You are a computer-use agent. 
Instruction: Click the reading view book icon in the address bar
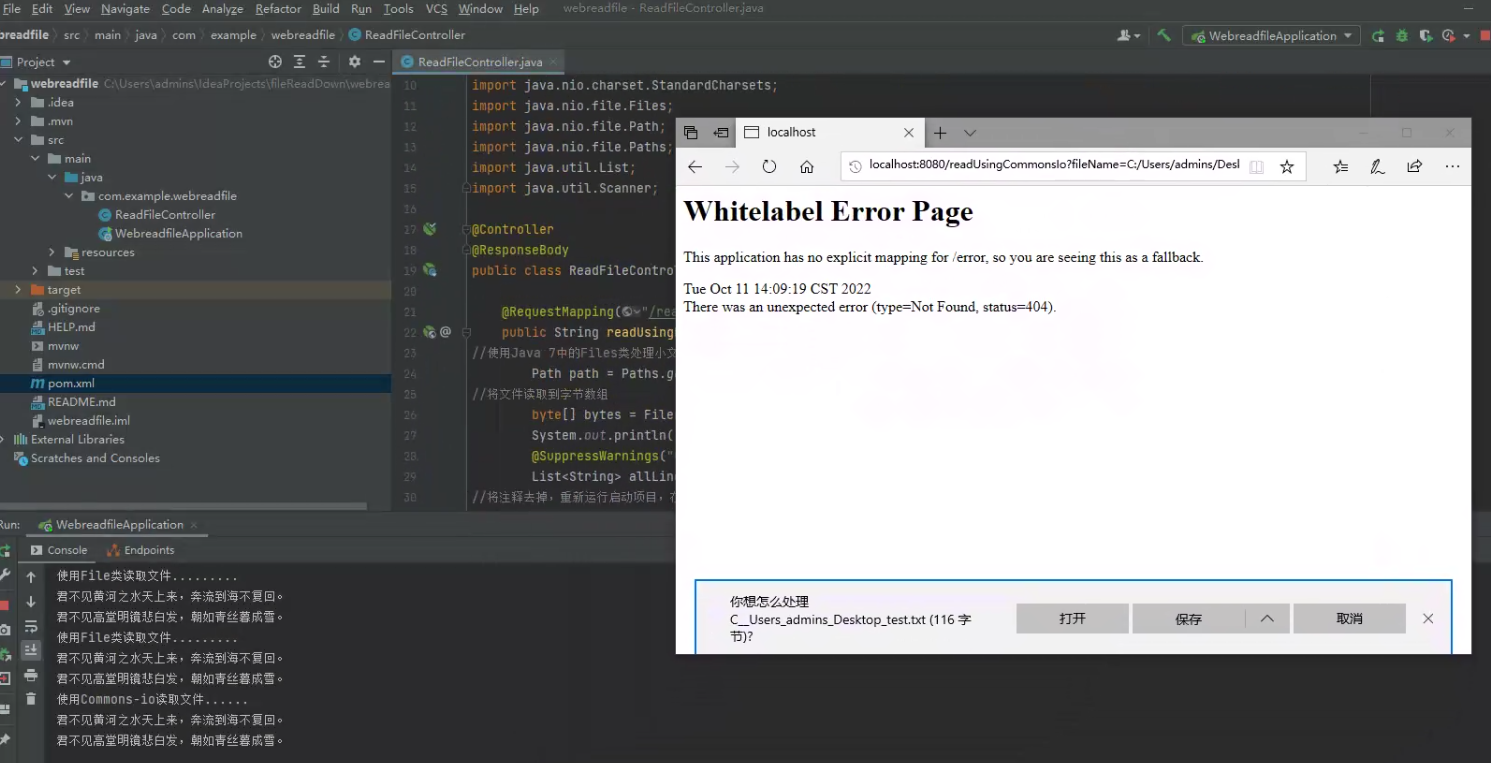tap(1257, 167)
